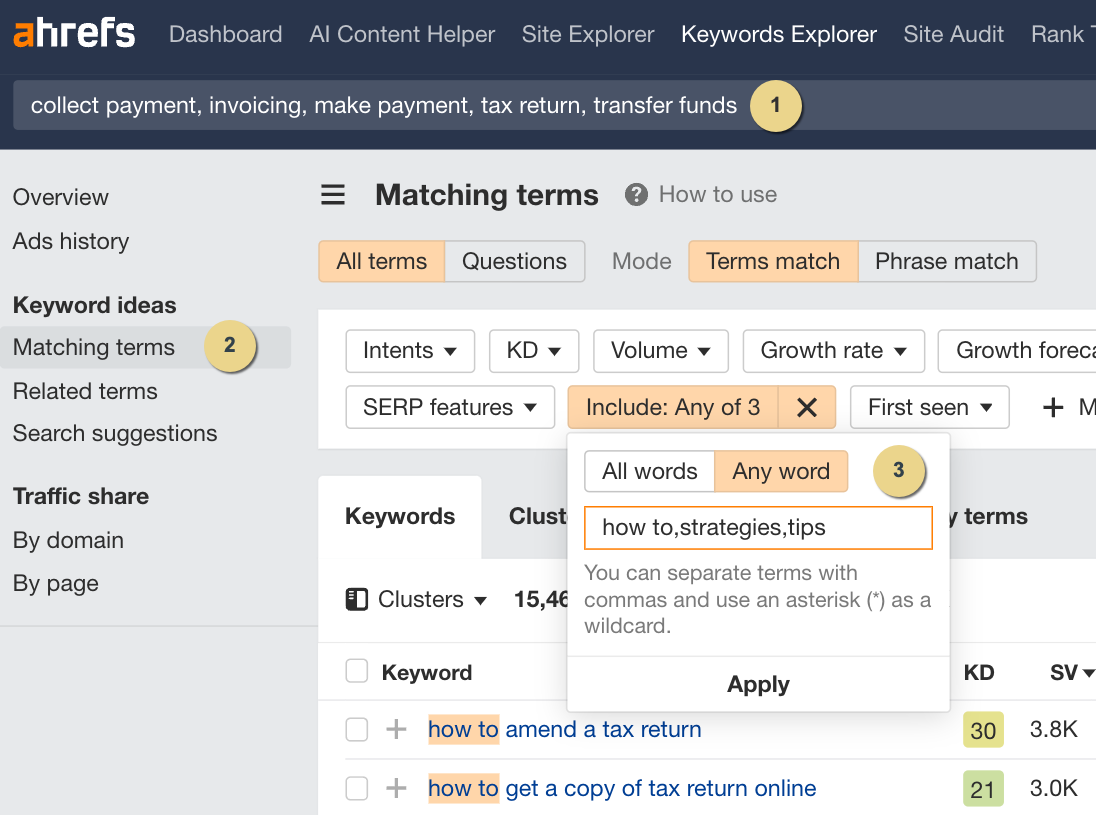Open the hamburger menu beside Matching terms
Viewport: 1096px width, 815px height.
coord(333,194)
